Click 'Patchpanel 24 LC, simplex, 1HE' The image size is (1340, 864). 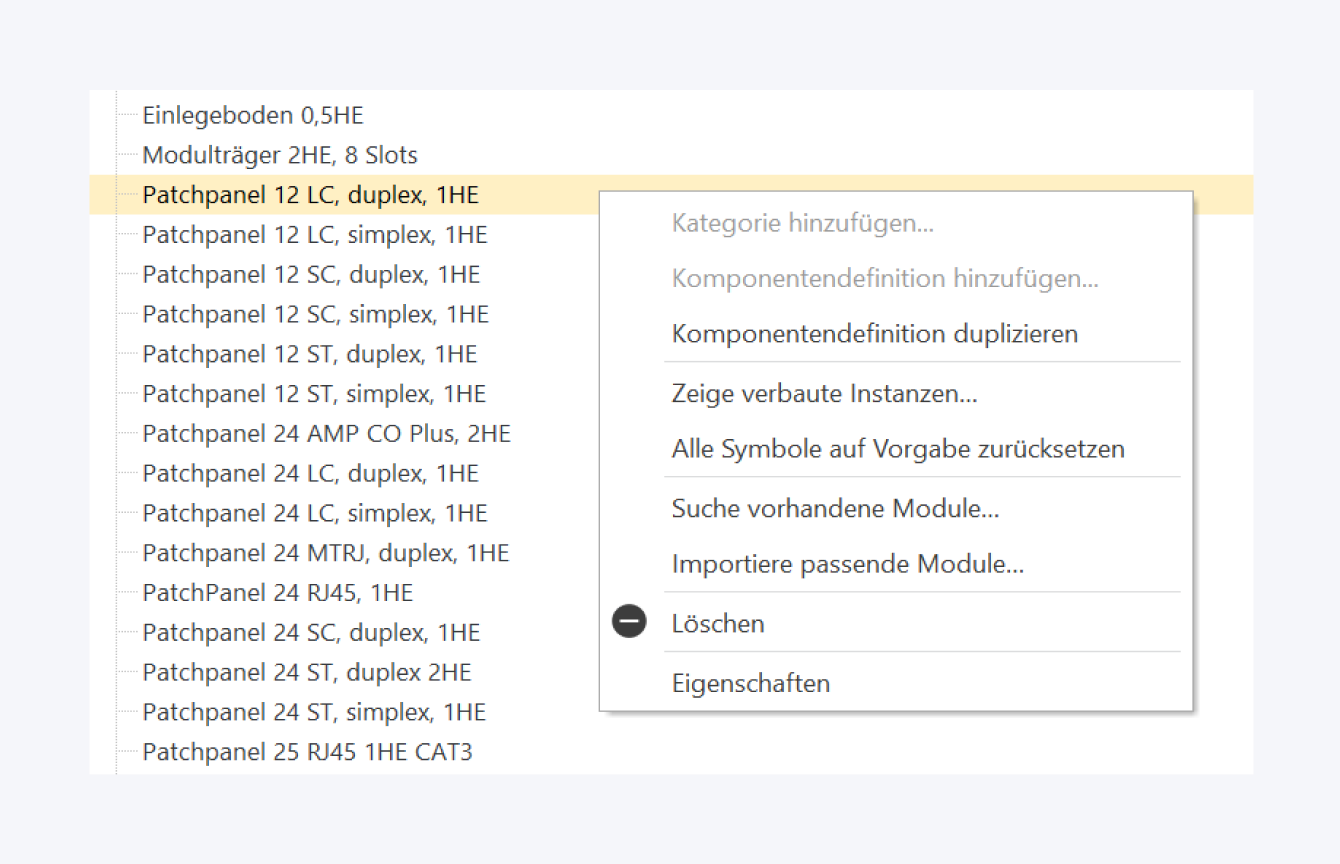[x=315, y=513]
